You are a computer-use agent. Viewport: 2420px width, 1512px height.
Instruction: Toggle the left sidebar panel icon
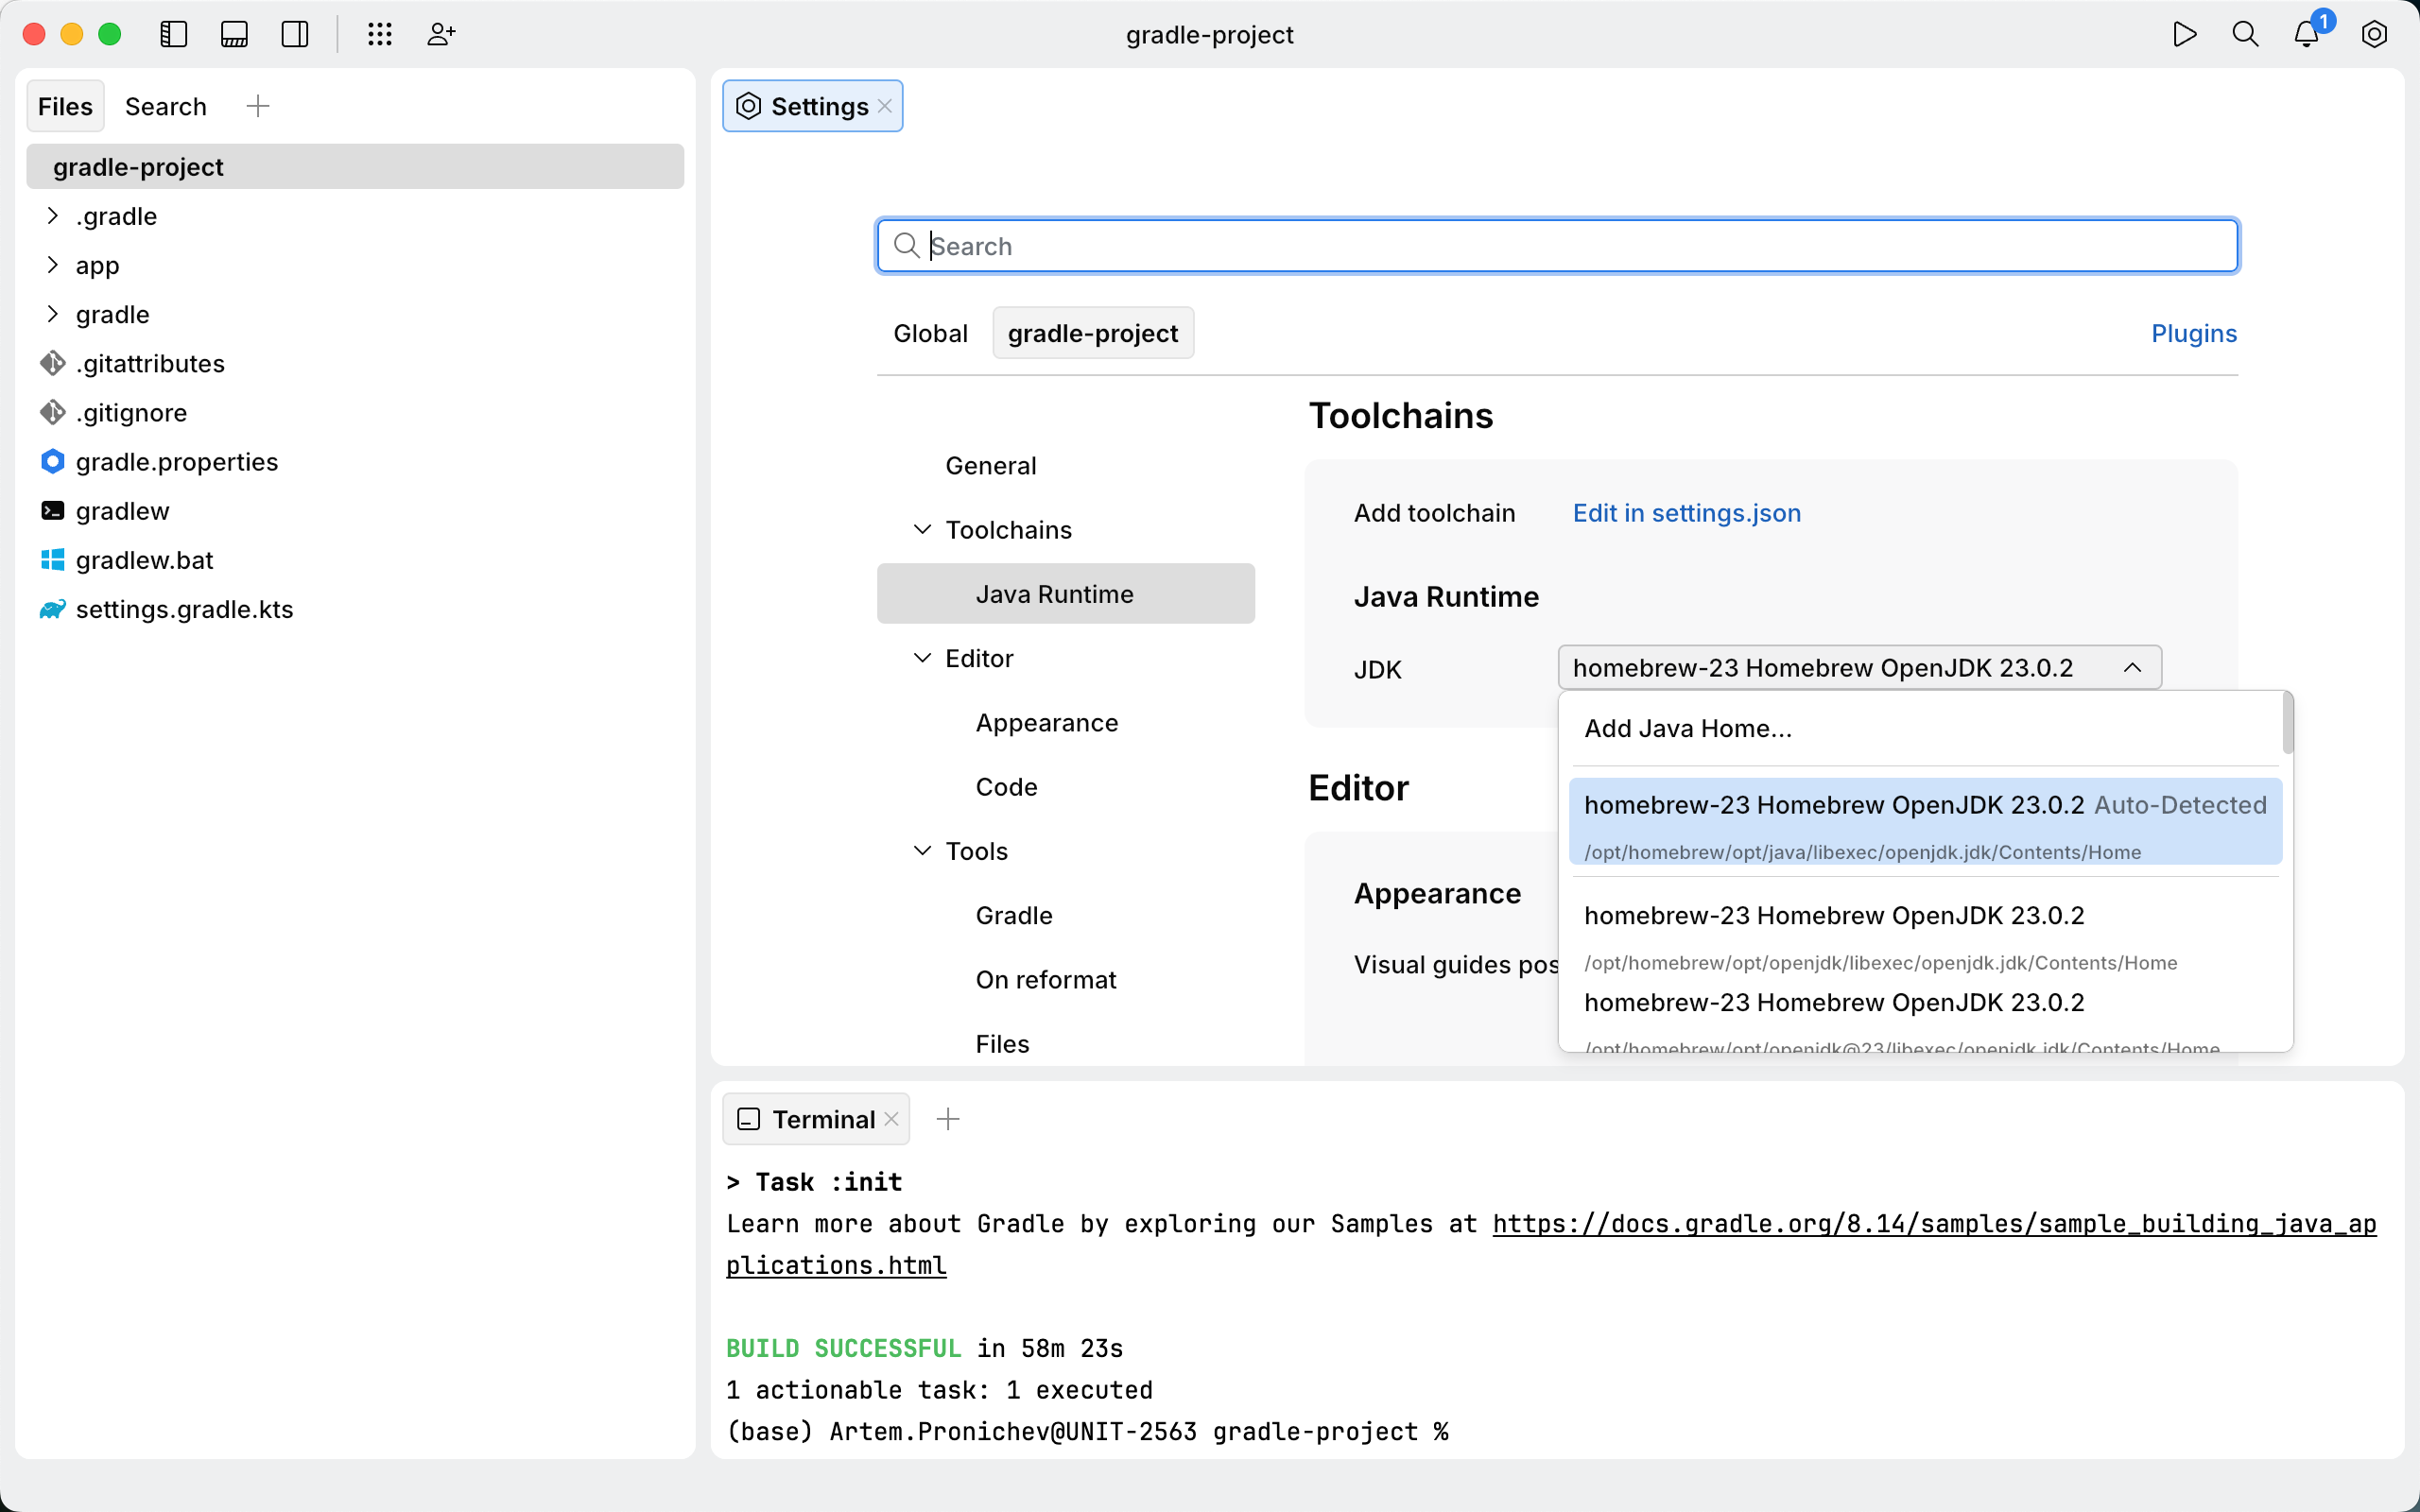[174, 34]
